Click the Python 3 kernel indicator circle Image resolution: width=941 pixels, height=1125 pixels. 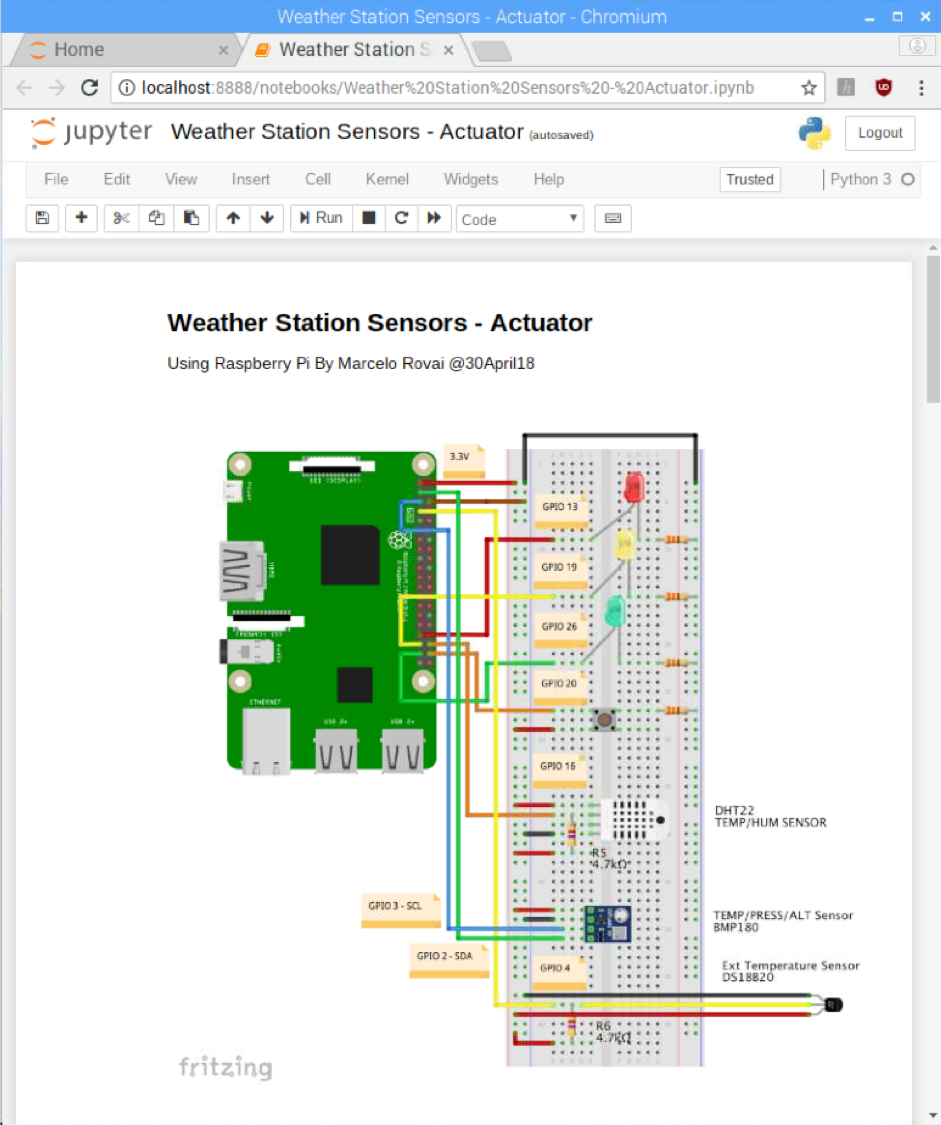908,179
